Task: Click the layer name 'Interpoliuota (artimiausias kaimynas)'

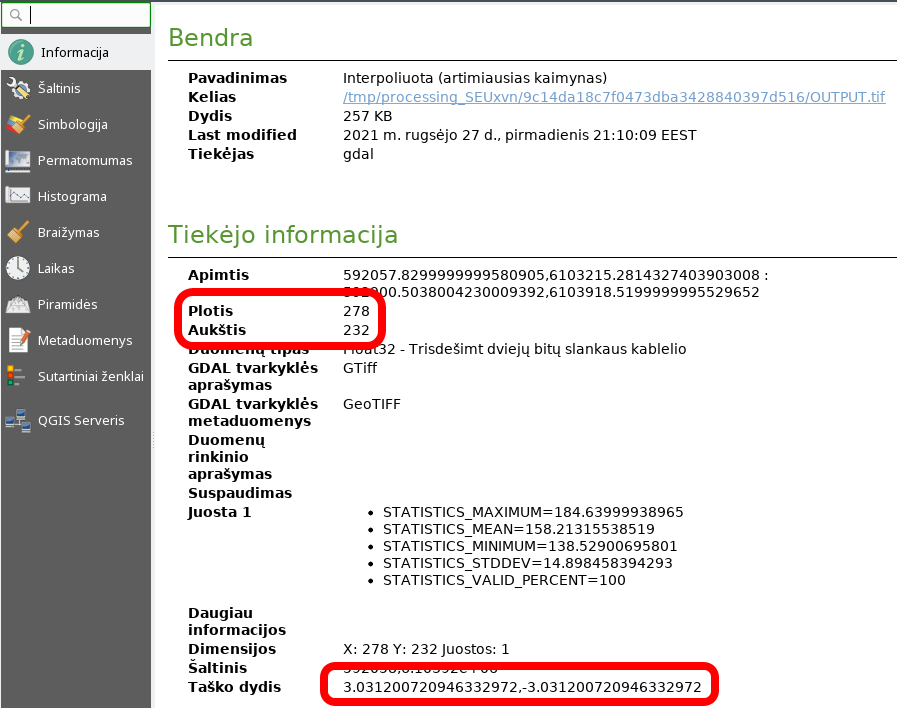Action: [x=475, y=78]
